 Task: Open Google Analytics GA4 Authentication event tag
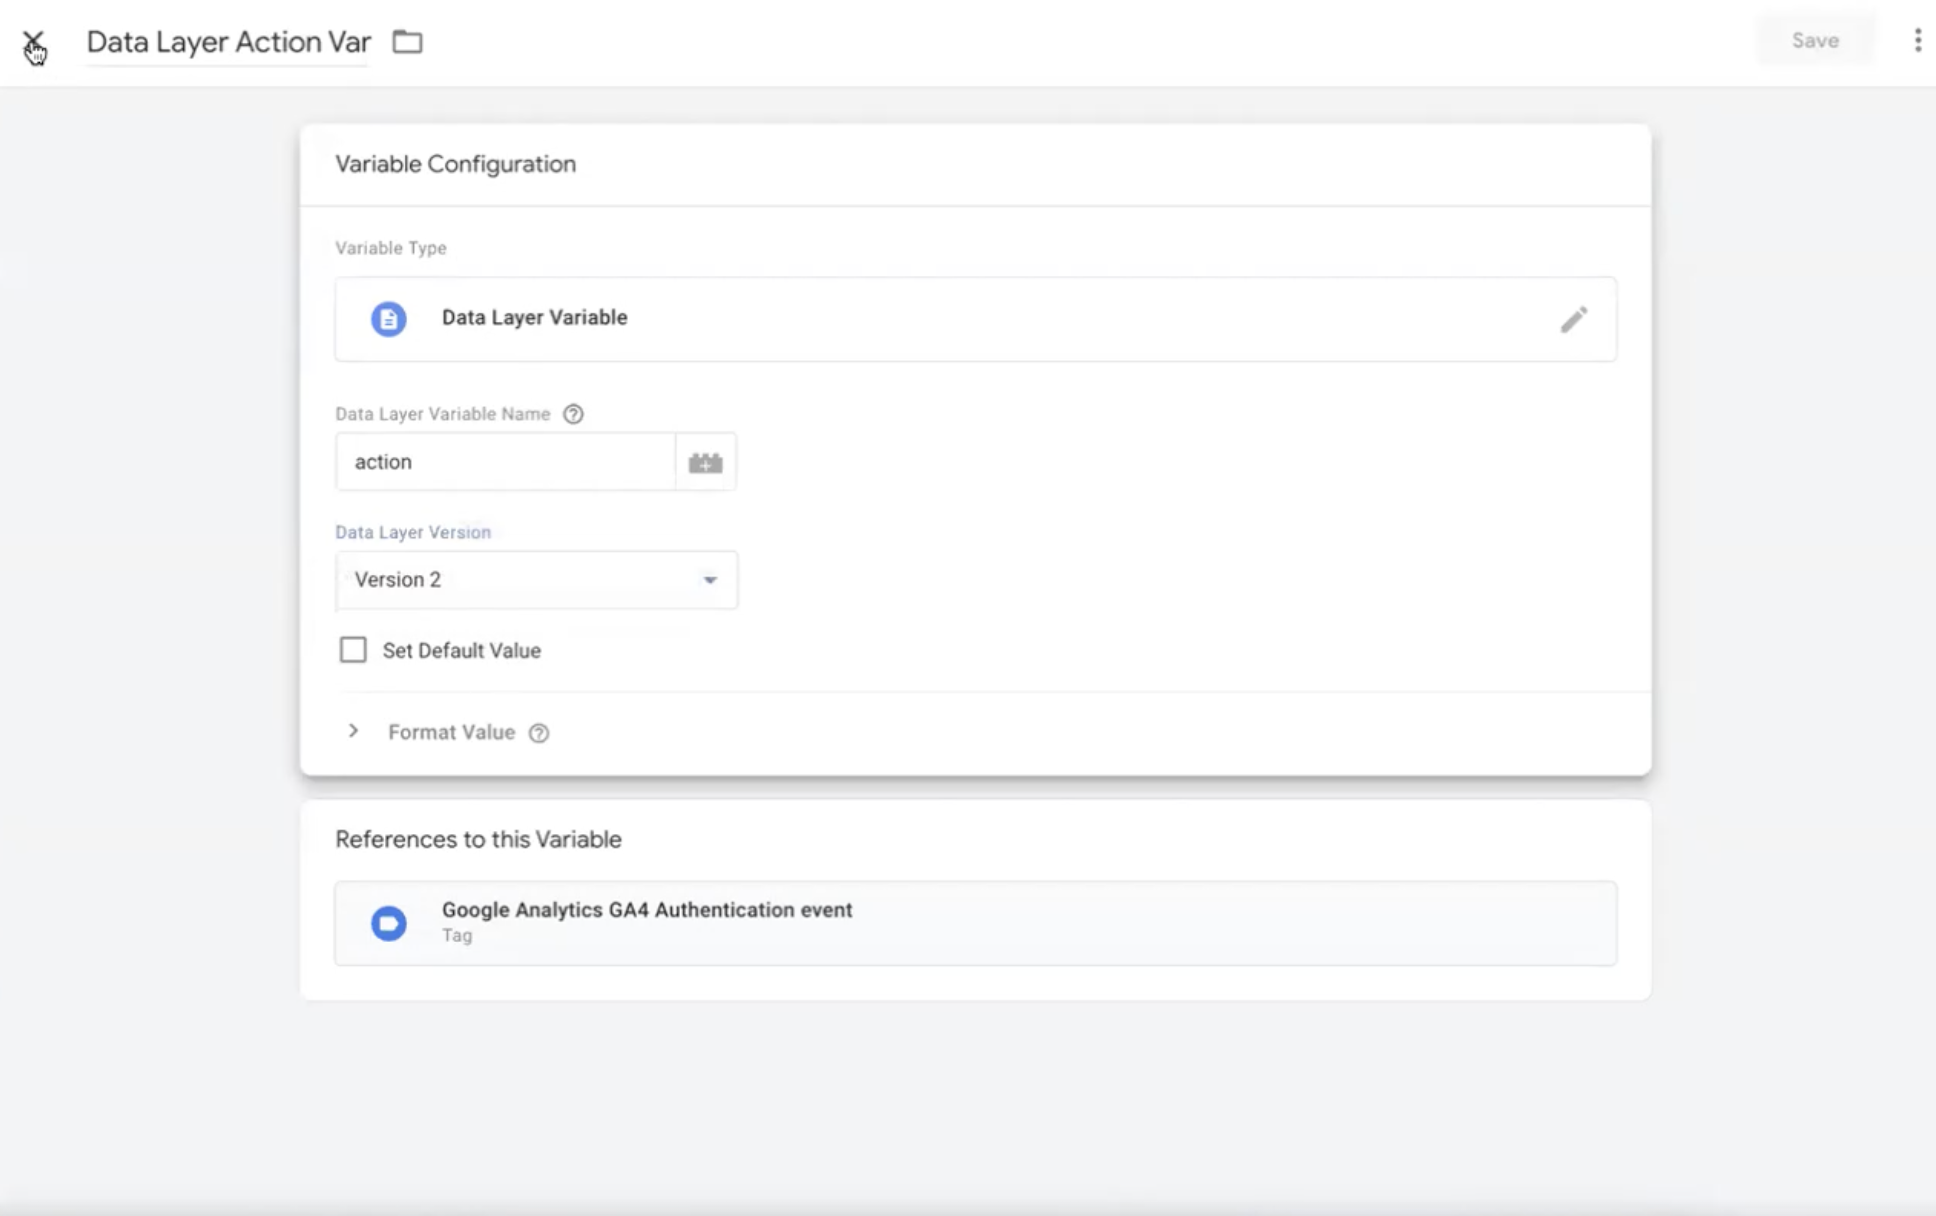(x=646, y=910)
